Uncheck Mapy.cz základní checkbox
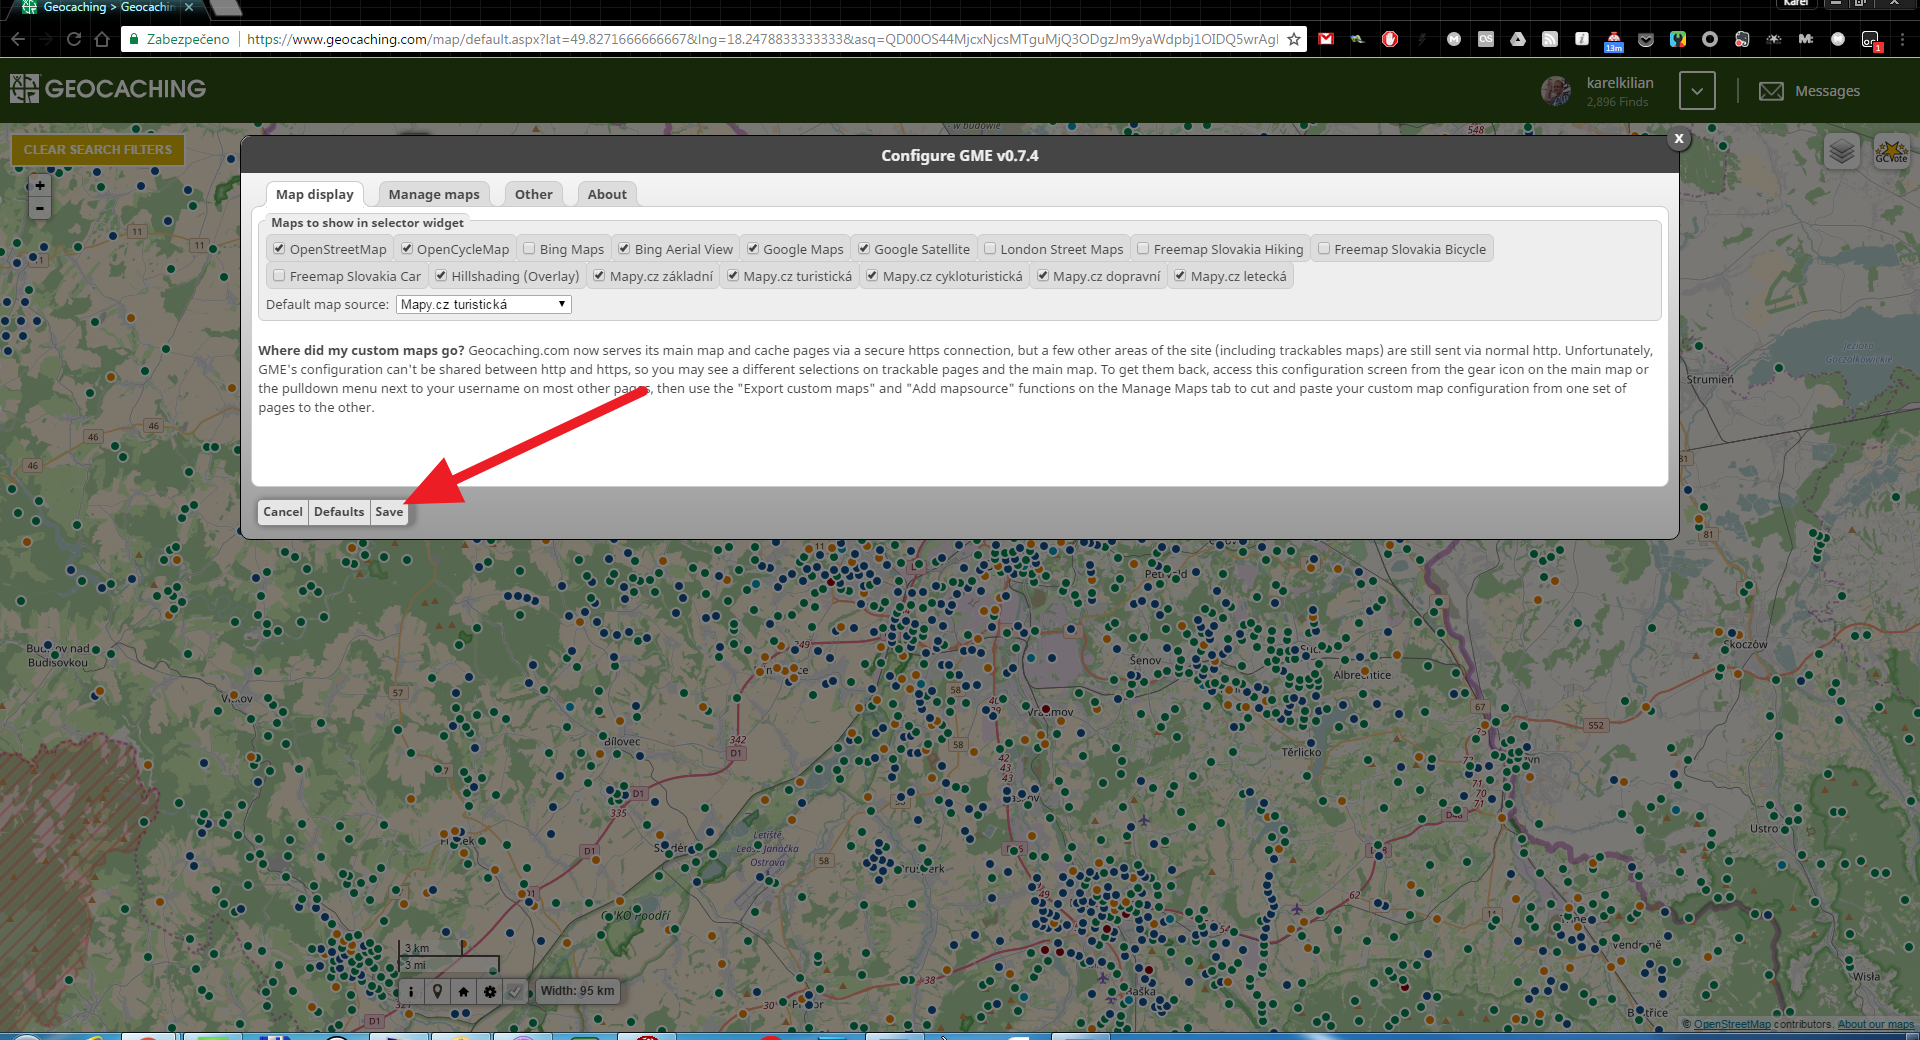This screenshot has width=1920, height=1040. [x=599, y=276]
